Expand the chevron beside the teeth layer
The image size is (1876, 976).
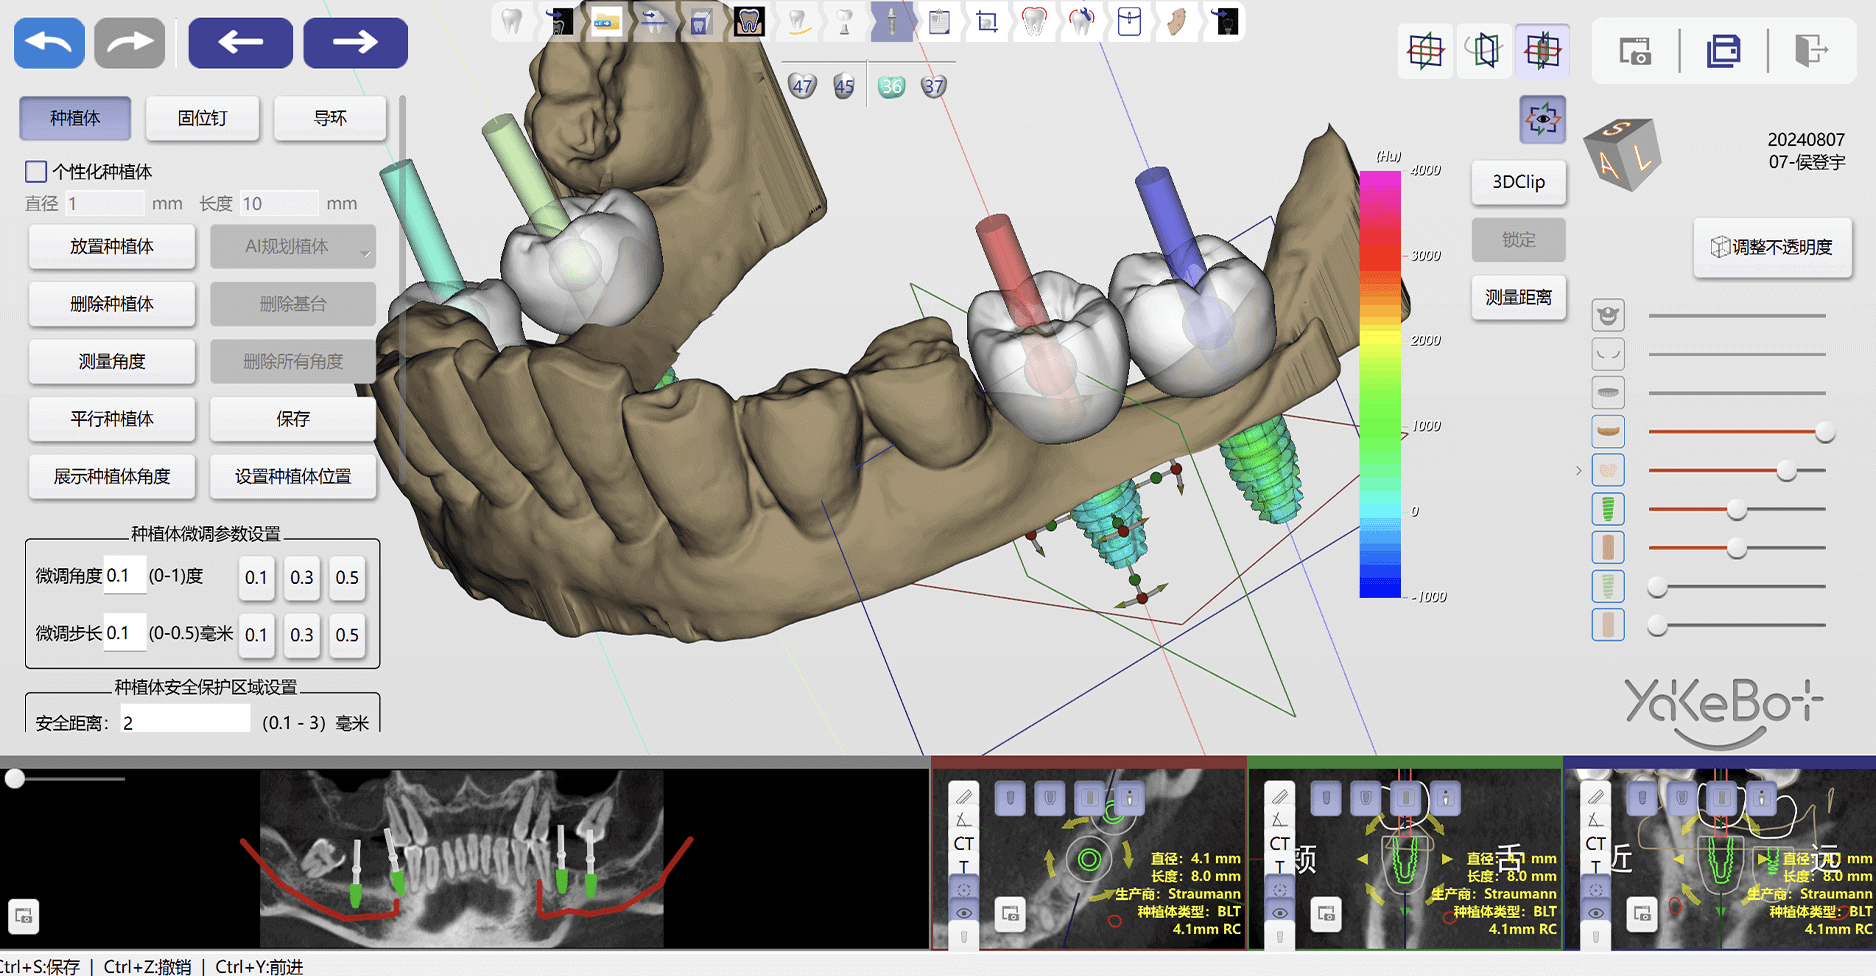(1579, 470)
